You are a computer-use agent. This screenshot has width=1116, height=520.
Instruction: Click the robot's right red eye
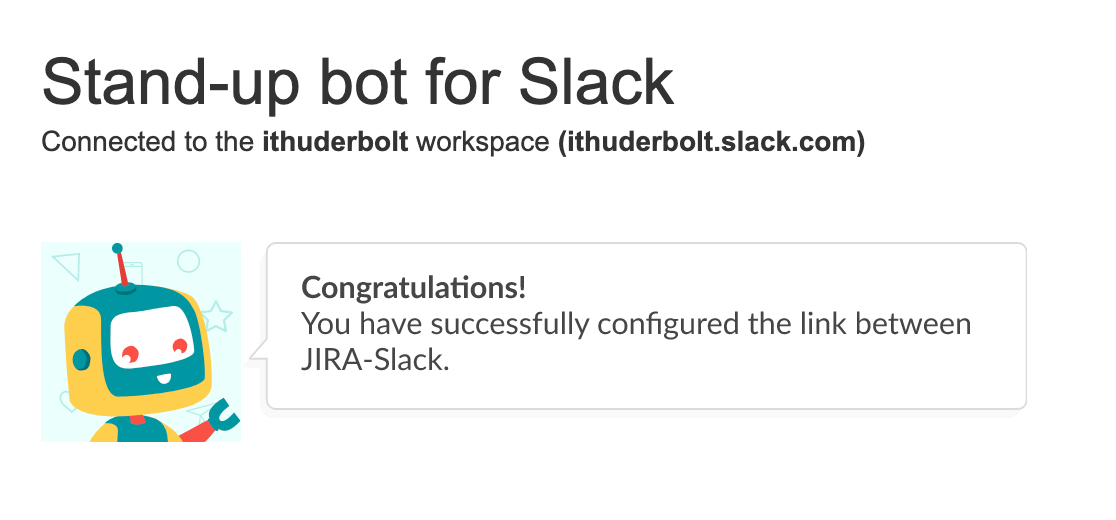179,346
